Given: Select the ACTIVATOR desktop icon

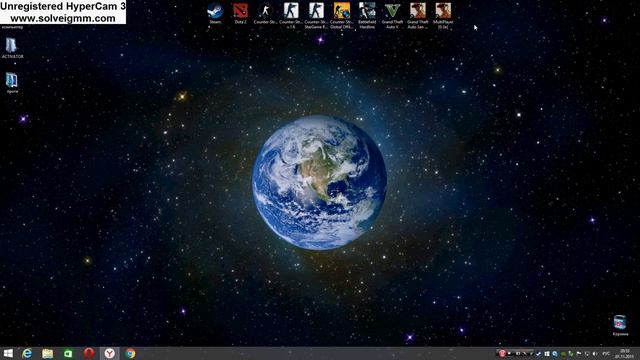Looking at the screenshot, I should pyautogui.click(x=12, y=48).
